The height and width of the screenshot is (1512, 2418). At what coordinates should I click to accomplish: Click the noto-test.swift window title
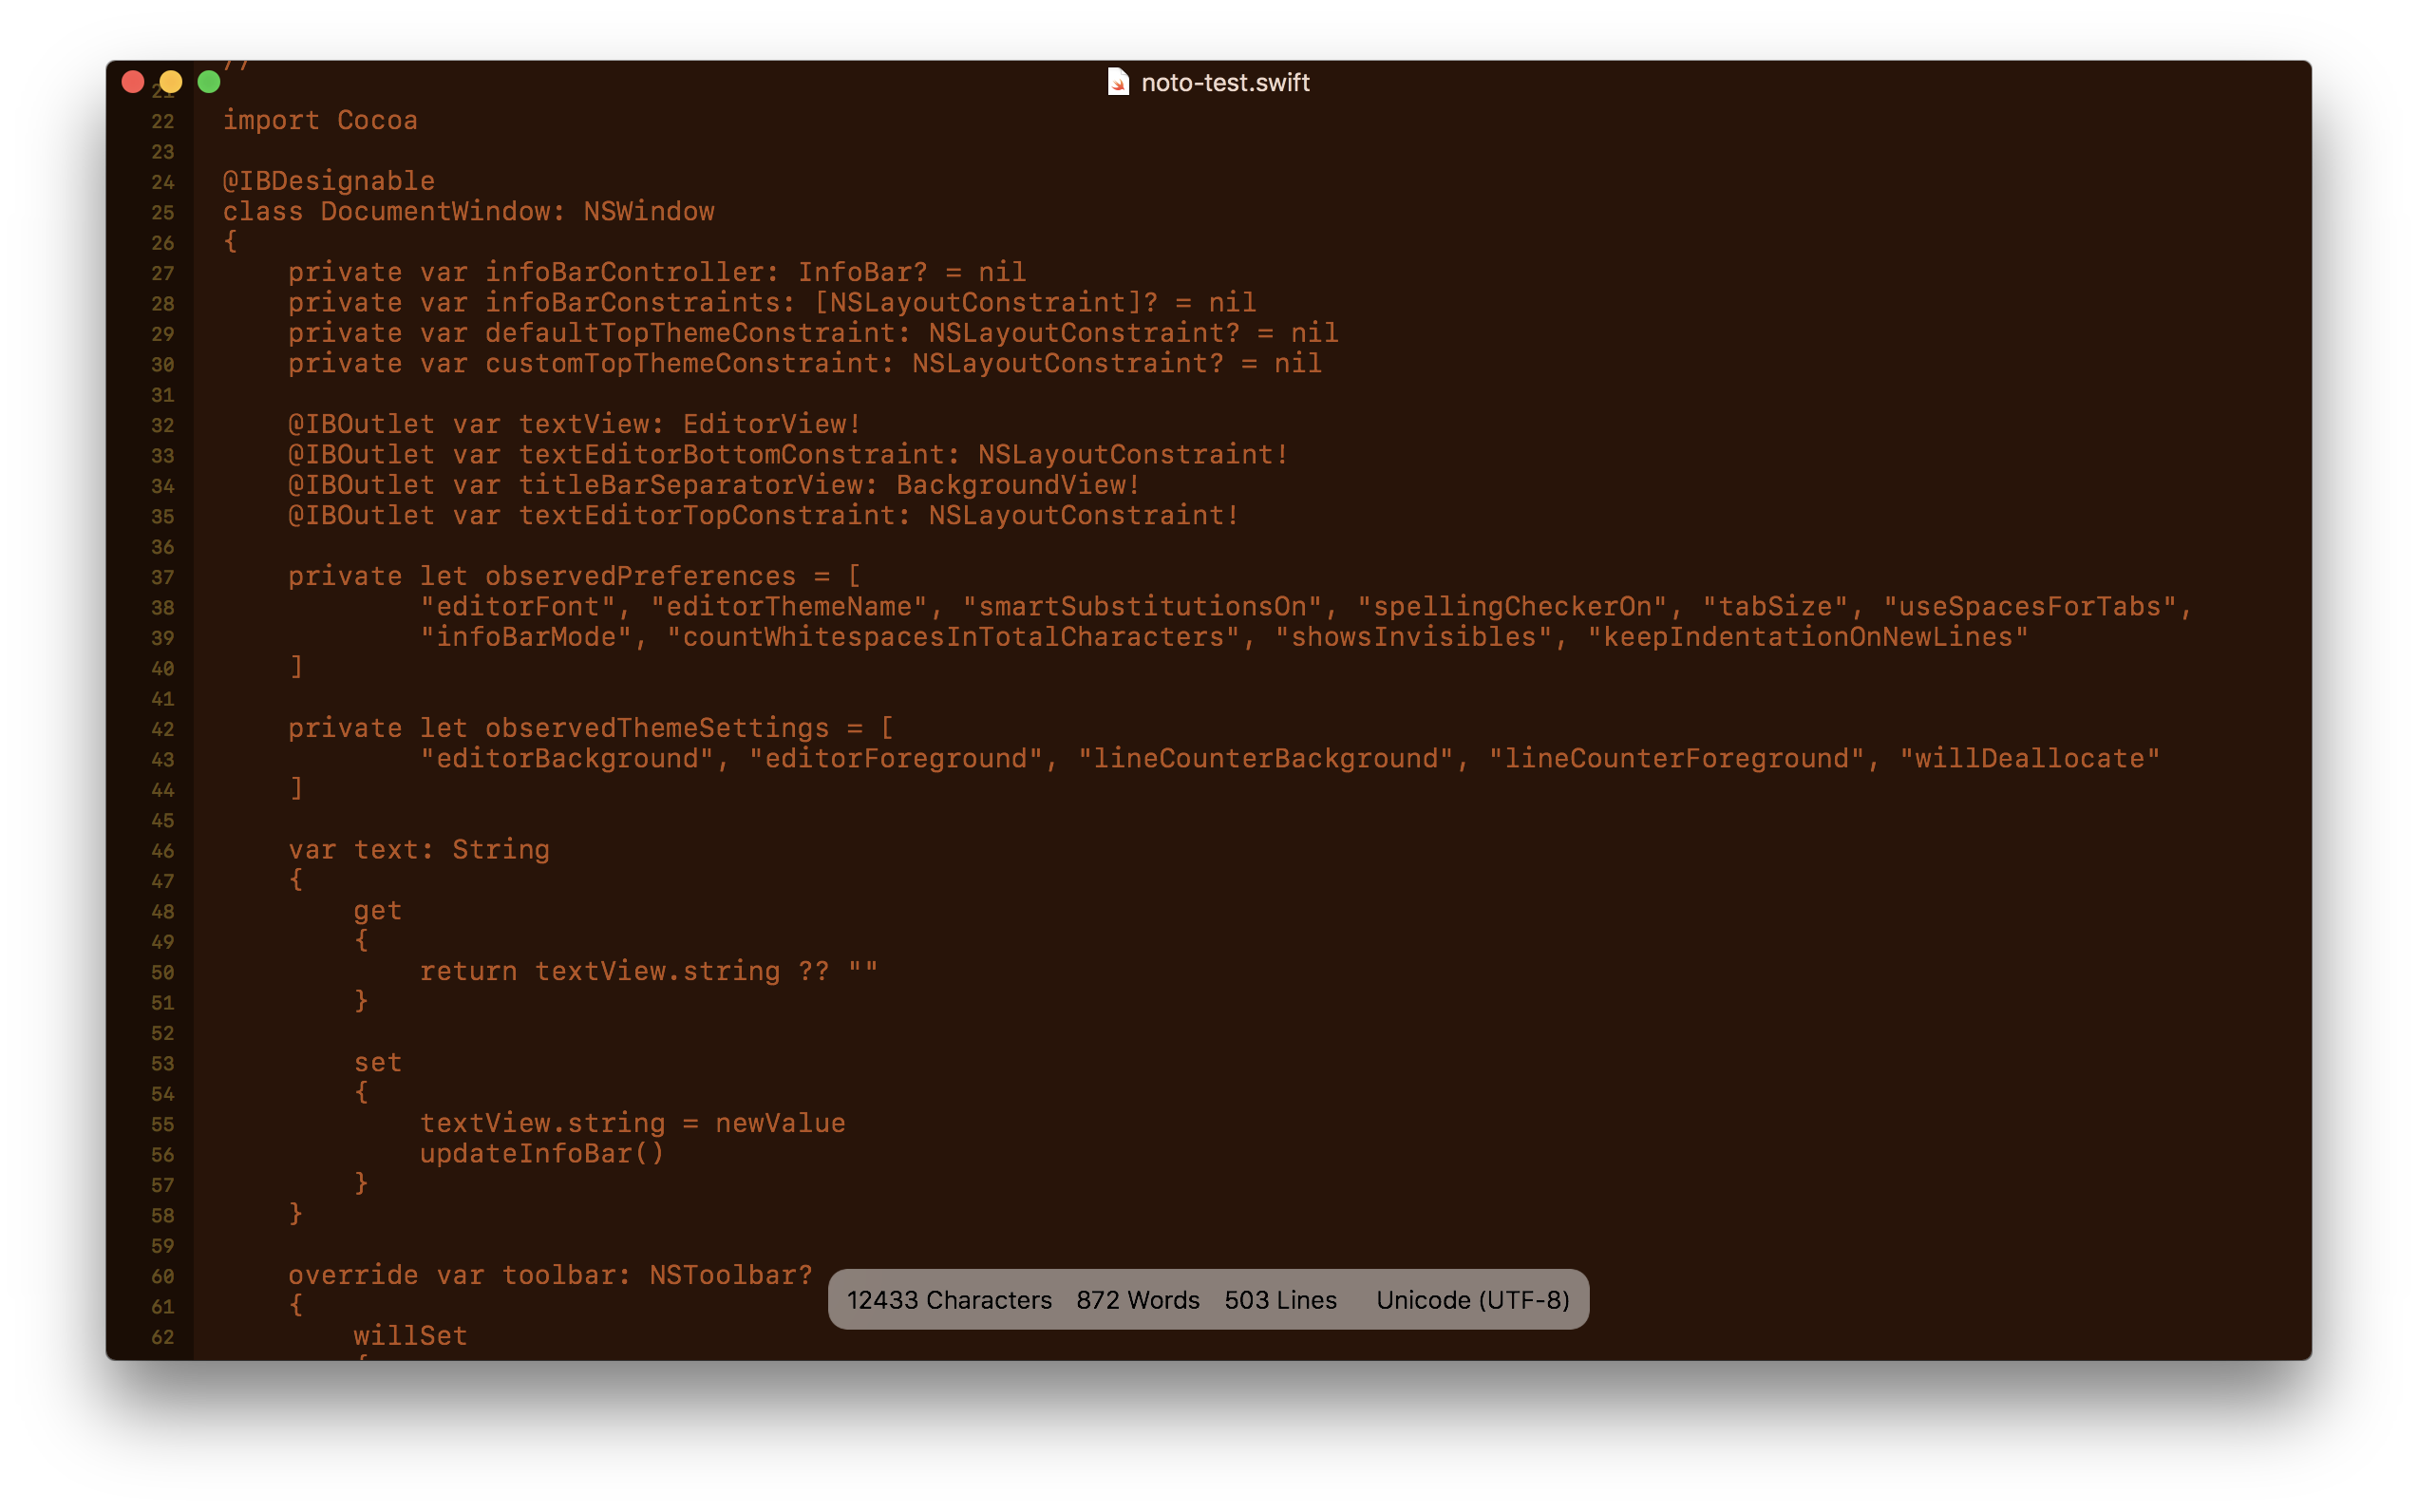point(1224,83)
